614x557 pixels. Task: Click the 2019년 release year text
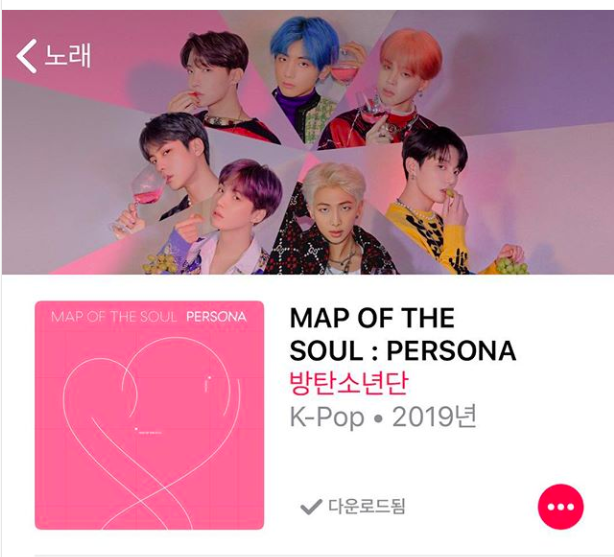(434, 417)
